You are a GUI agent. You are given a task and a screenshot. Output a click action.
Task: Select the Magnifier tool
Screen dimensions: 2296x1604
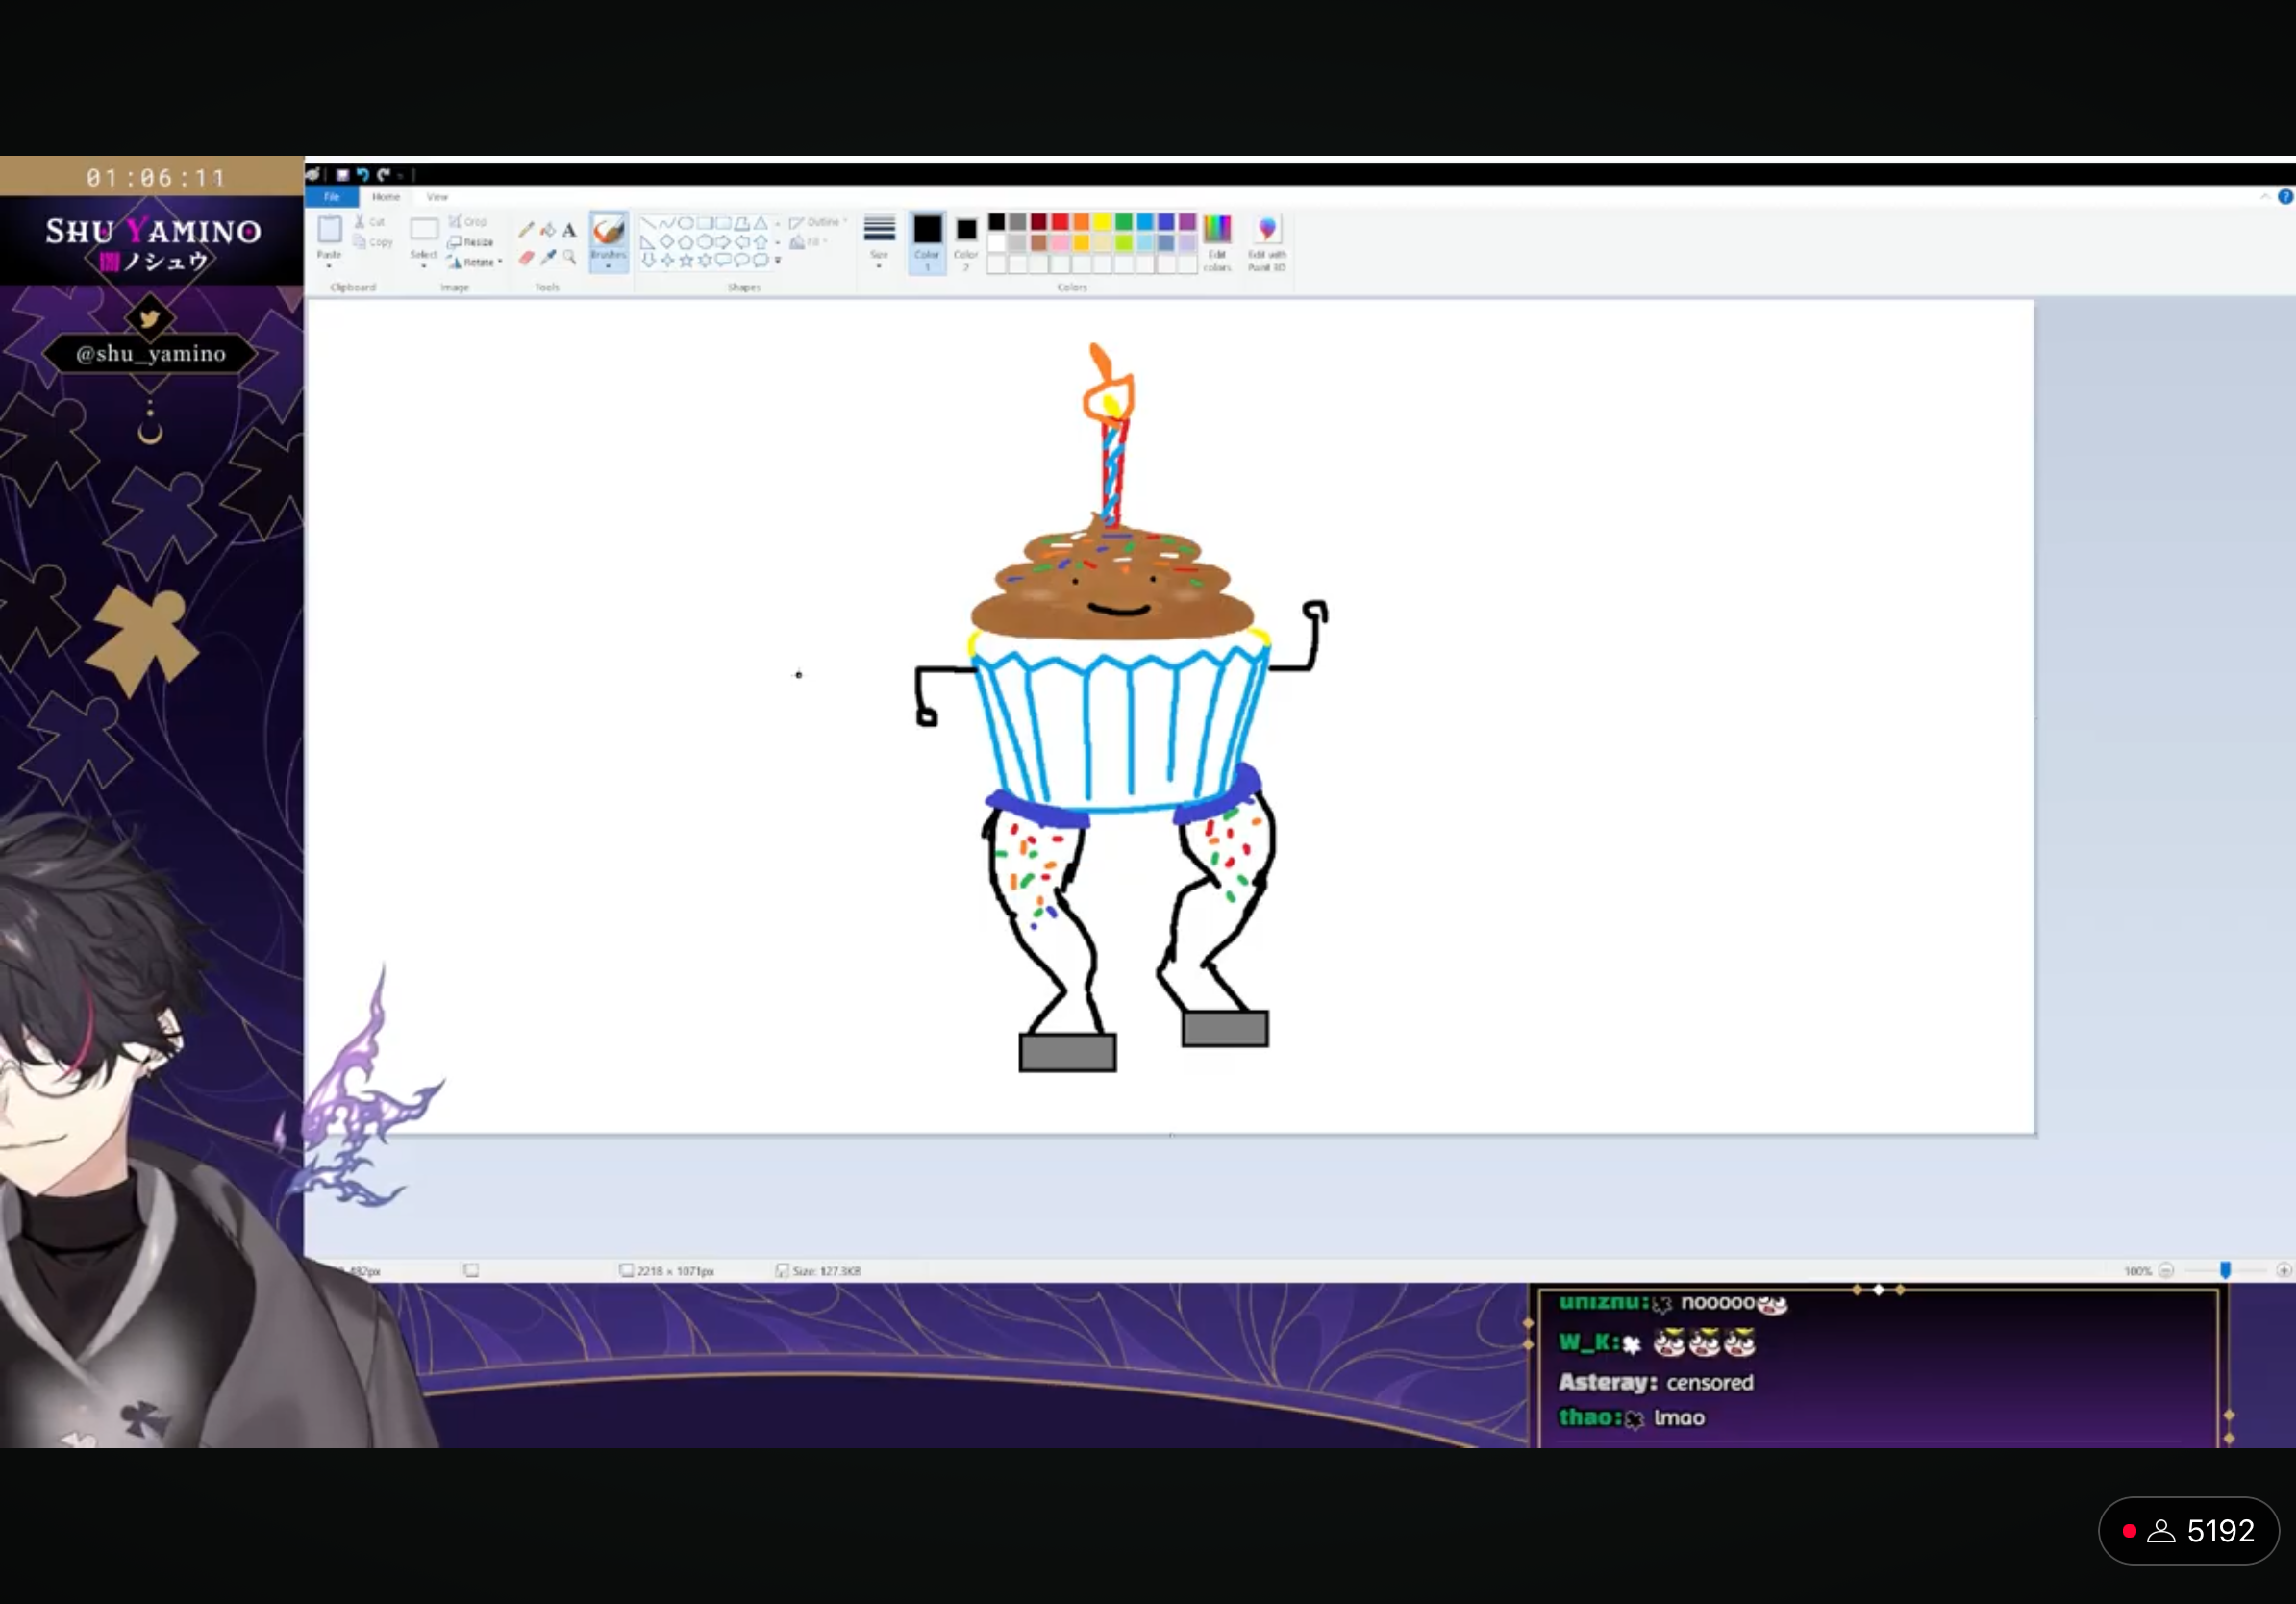(x=569, y=258)
